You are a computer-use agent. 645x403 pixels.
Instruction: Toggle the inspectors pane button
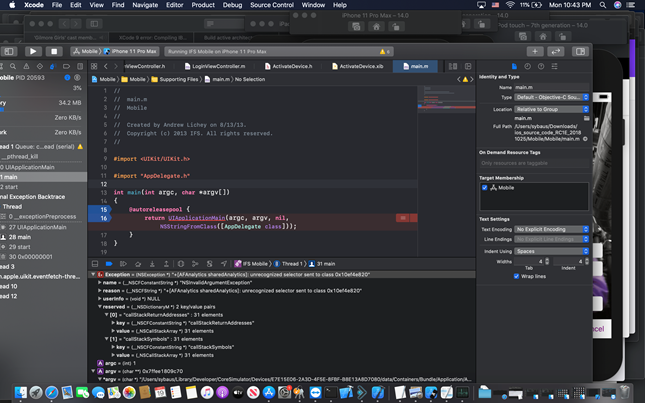580,51
